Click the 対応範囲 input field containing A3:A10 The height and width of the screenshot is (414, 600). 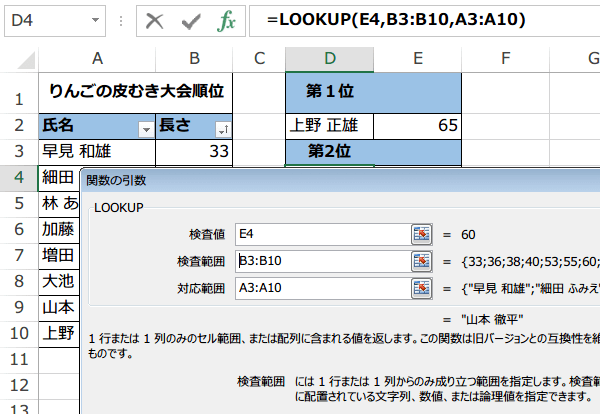[323, 288]
